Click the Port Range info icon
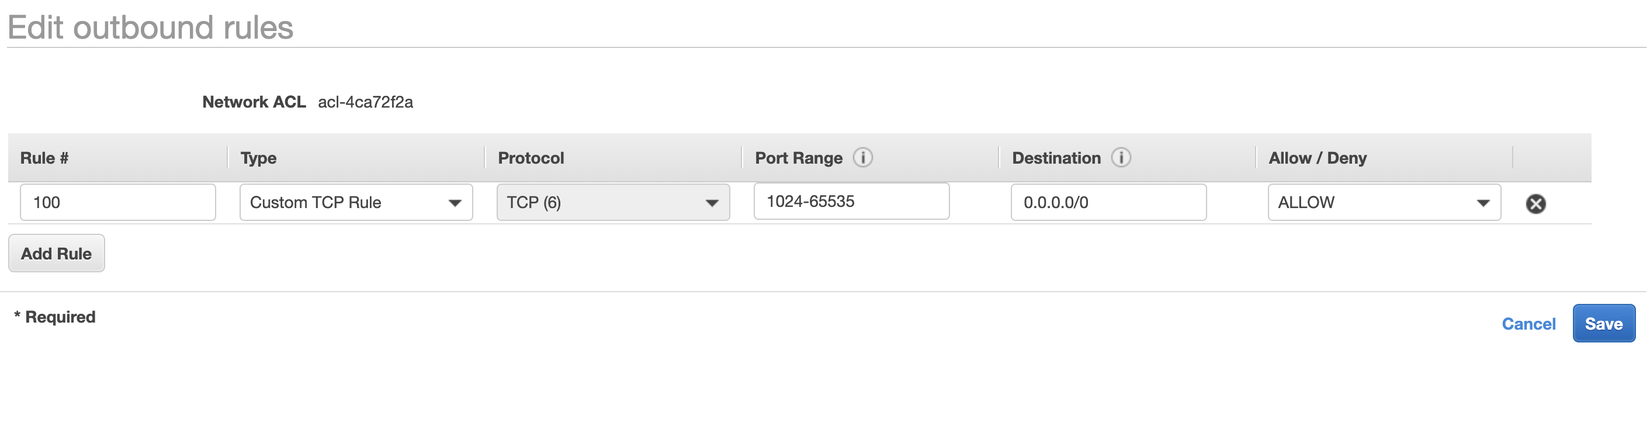This screenshot has height=436, width=1650. point(862,158)
